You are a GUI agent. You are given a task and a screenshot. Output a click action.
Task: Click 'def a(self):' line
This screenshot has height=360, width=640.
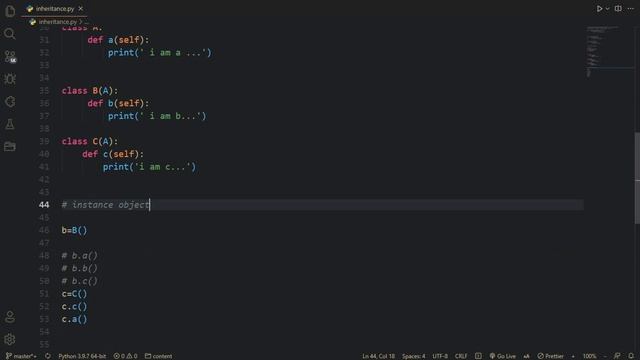coord(118,40)
